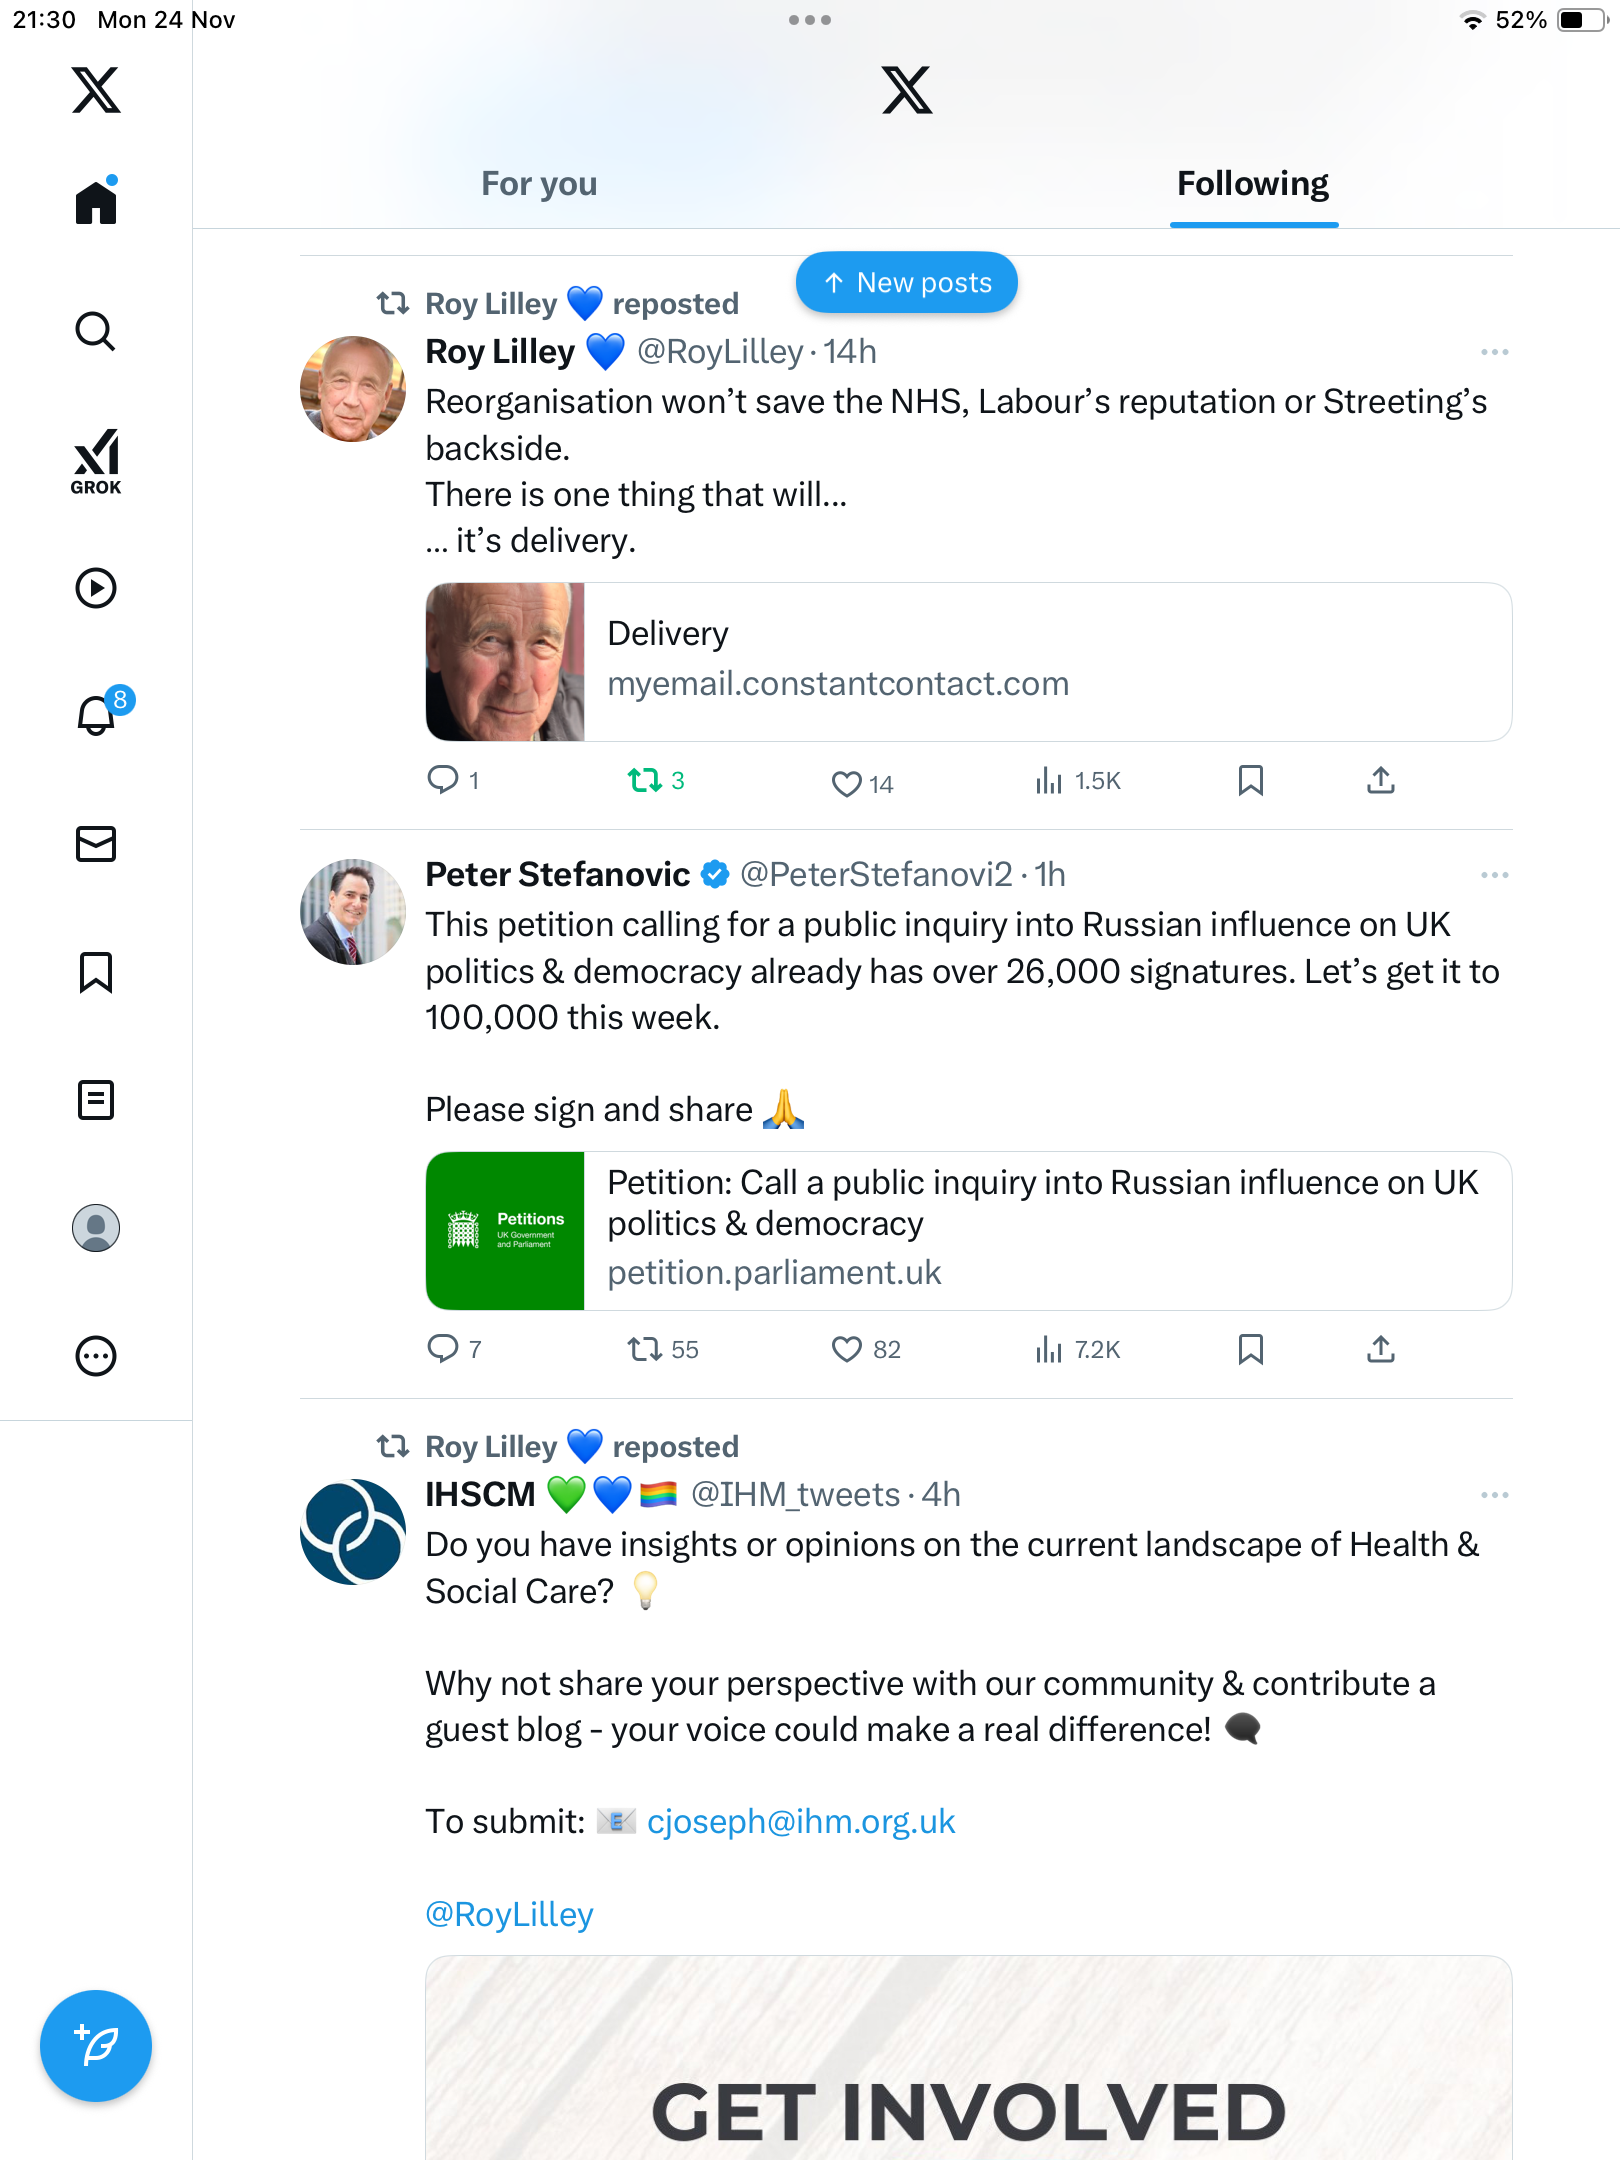
Task: Share Roy Lilley's Delivery post
Action: pos(1381,780)
